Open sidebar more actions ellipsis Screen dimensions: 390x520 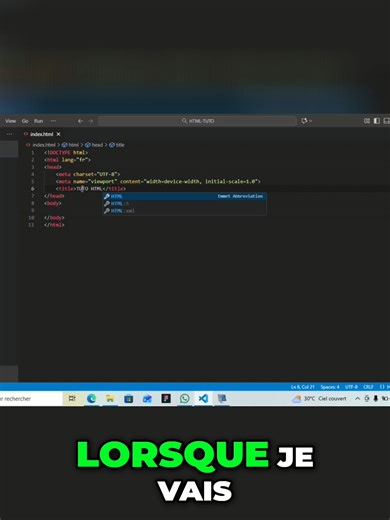(9, 134)
